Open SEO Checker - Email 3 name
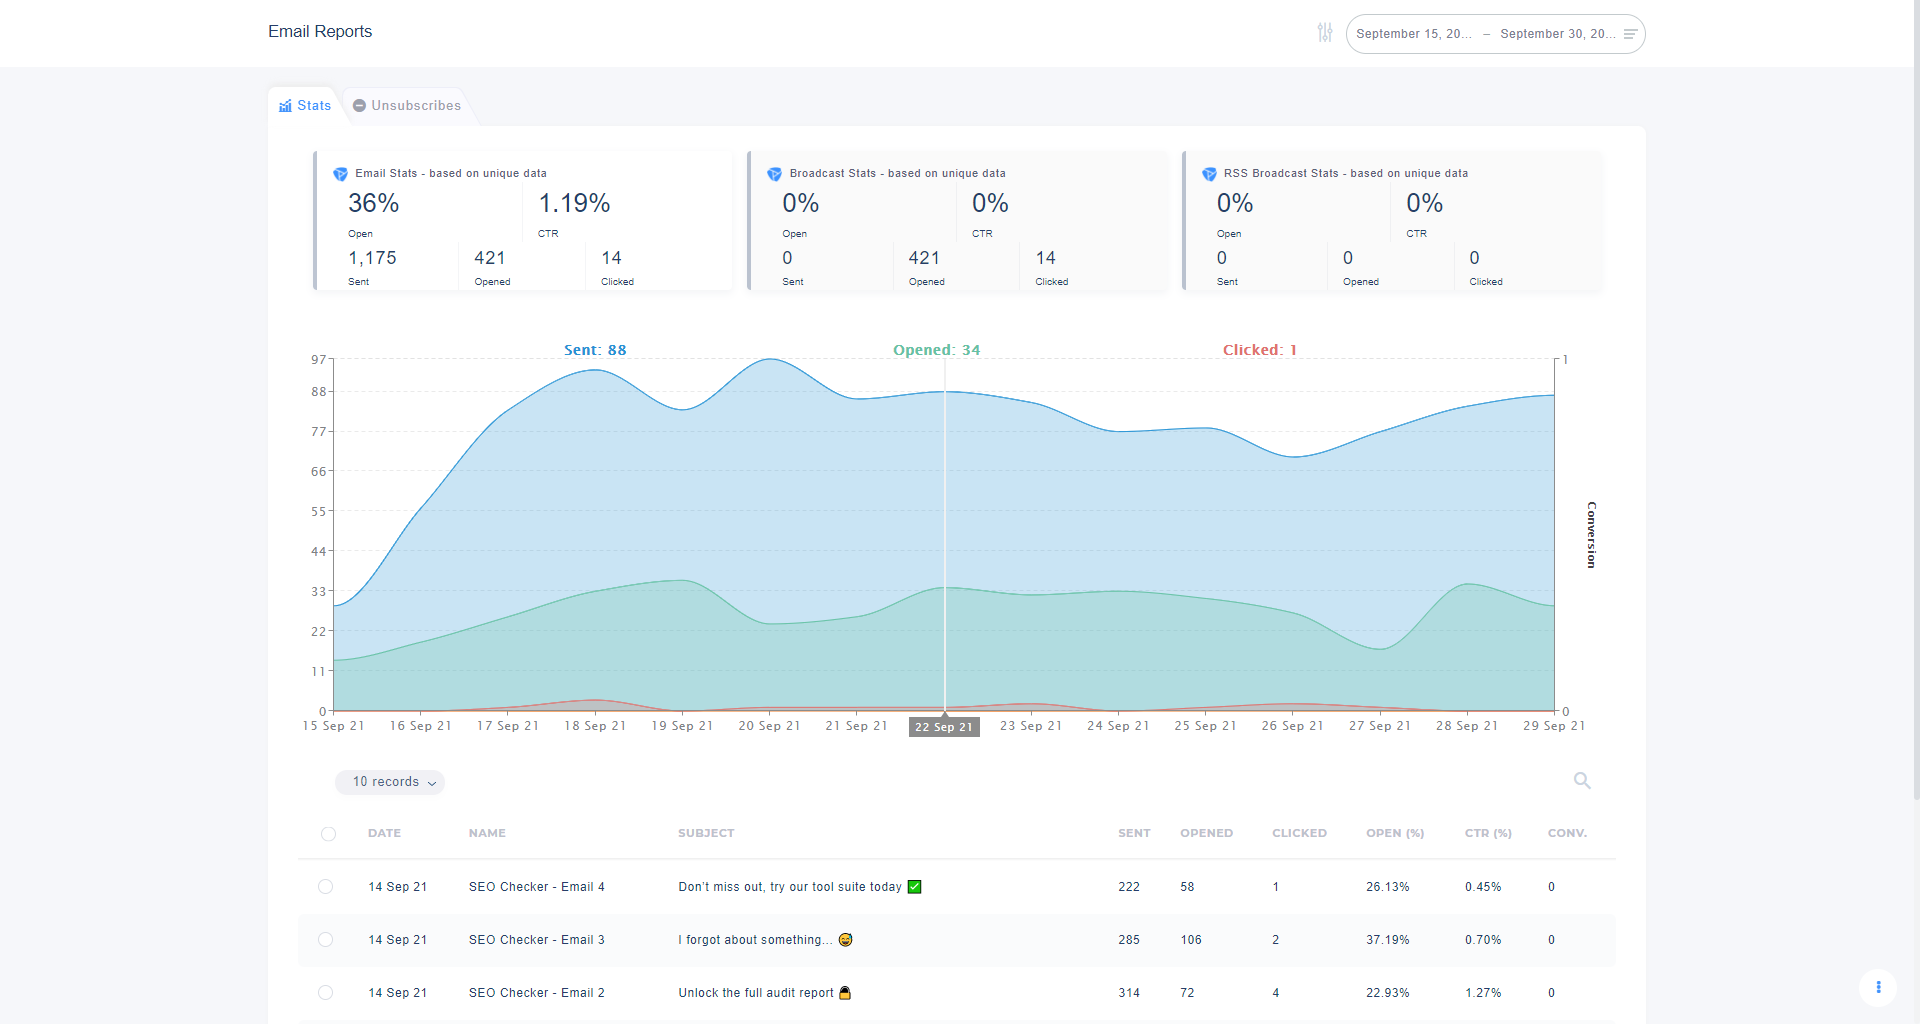Image resolution: width=1920 pixels, height=1024 pixels. [x=536, y=940]
